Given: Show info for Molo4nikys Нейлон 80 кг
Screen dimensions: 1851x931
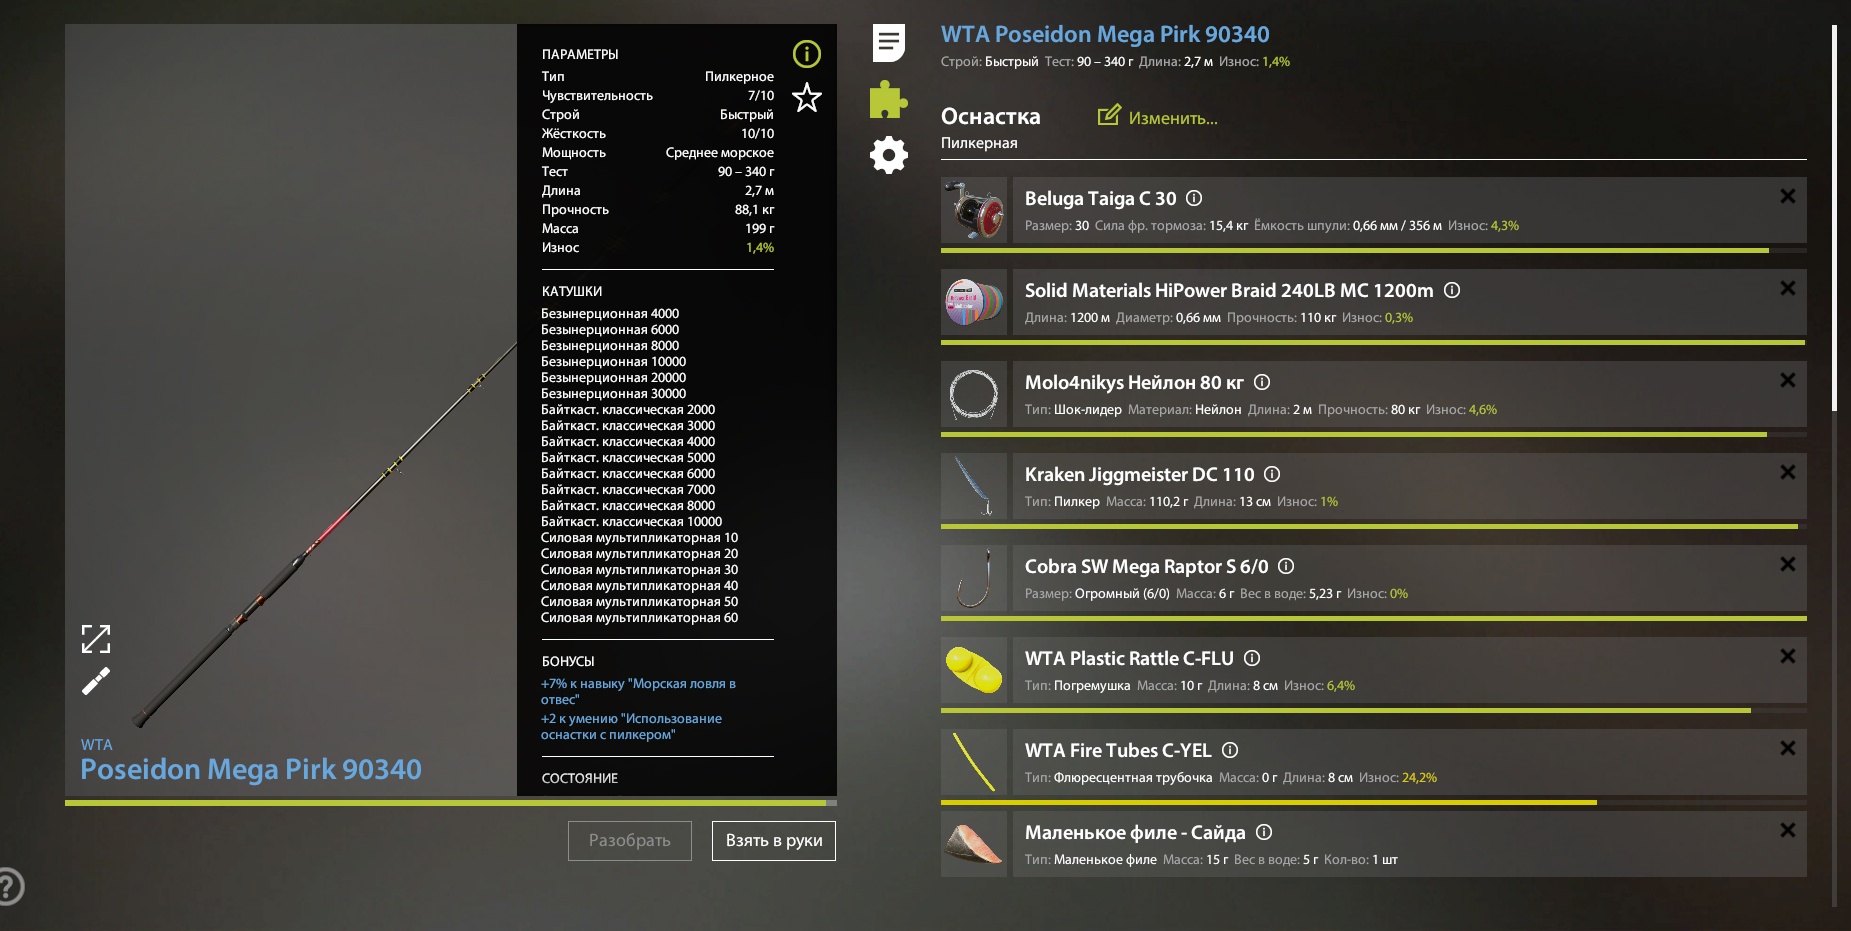Looking at the screenshot, I should (x=1262, y=382).
